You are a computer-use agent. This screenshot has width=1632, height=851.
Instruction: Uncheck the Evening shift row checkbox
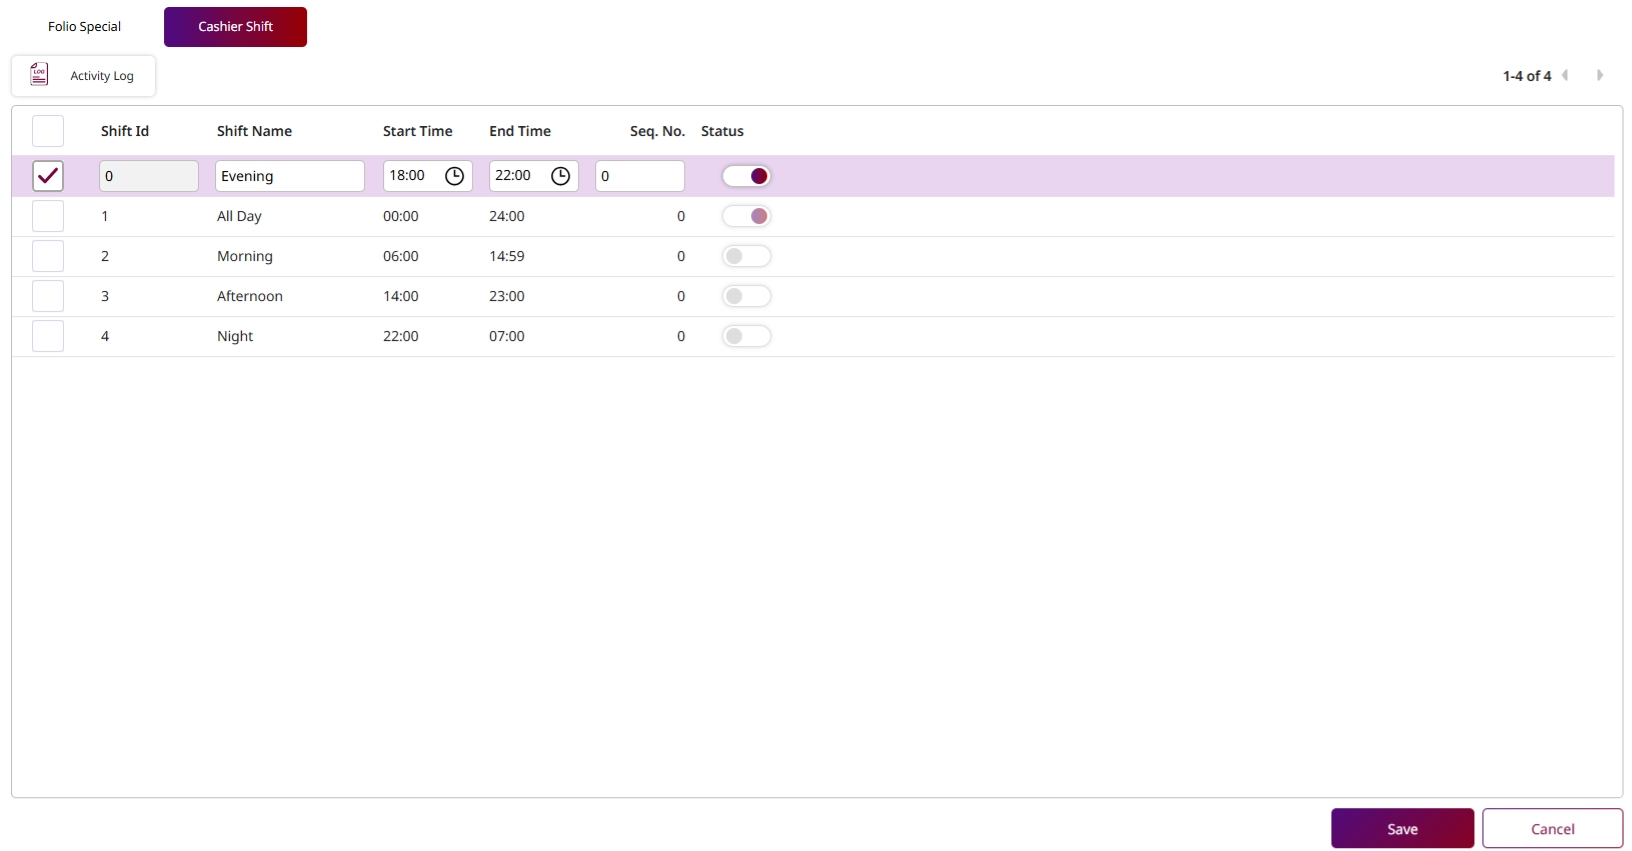(48, 176)
